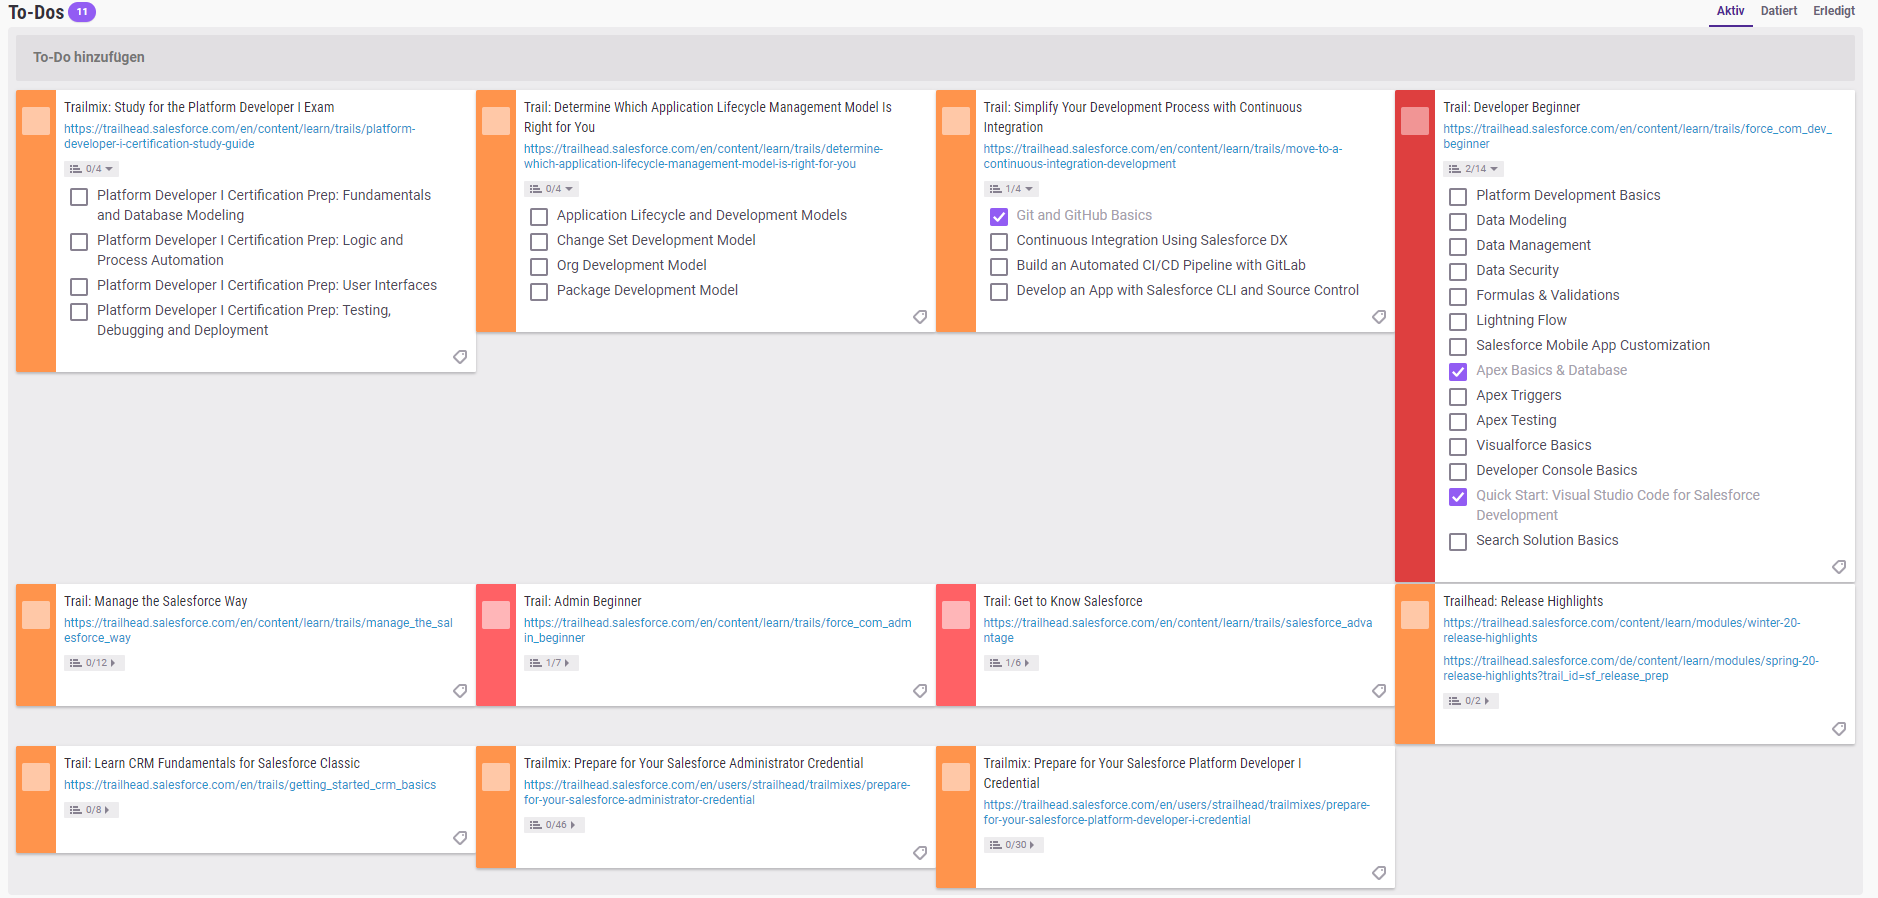Click the purple 11 To-Dos count badge

[82, 12]
